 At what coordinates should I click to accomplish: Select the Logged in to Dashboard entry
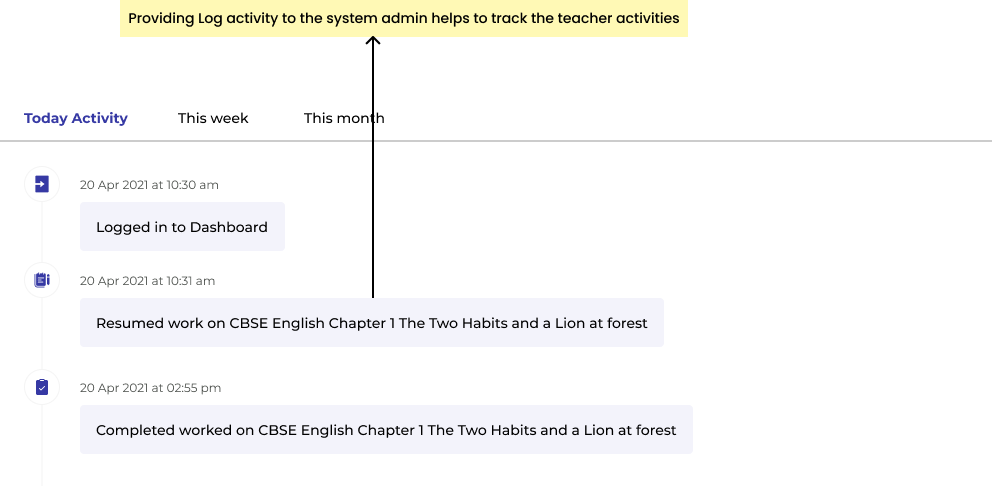click(182, 227)
